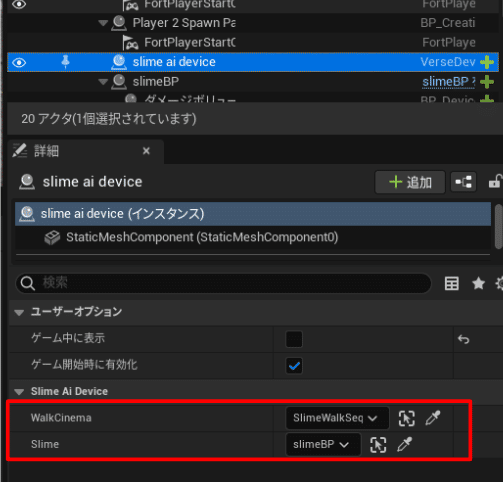
Task: Use eyedropper for Slime property
Action: 405,444
